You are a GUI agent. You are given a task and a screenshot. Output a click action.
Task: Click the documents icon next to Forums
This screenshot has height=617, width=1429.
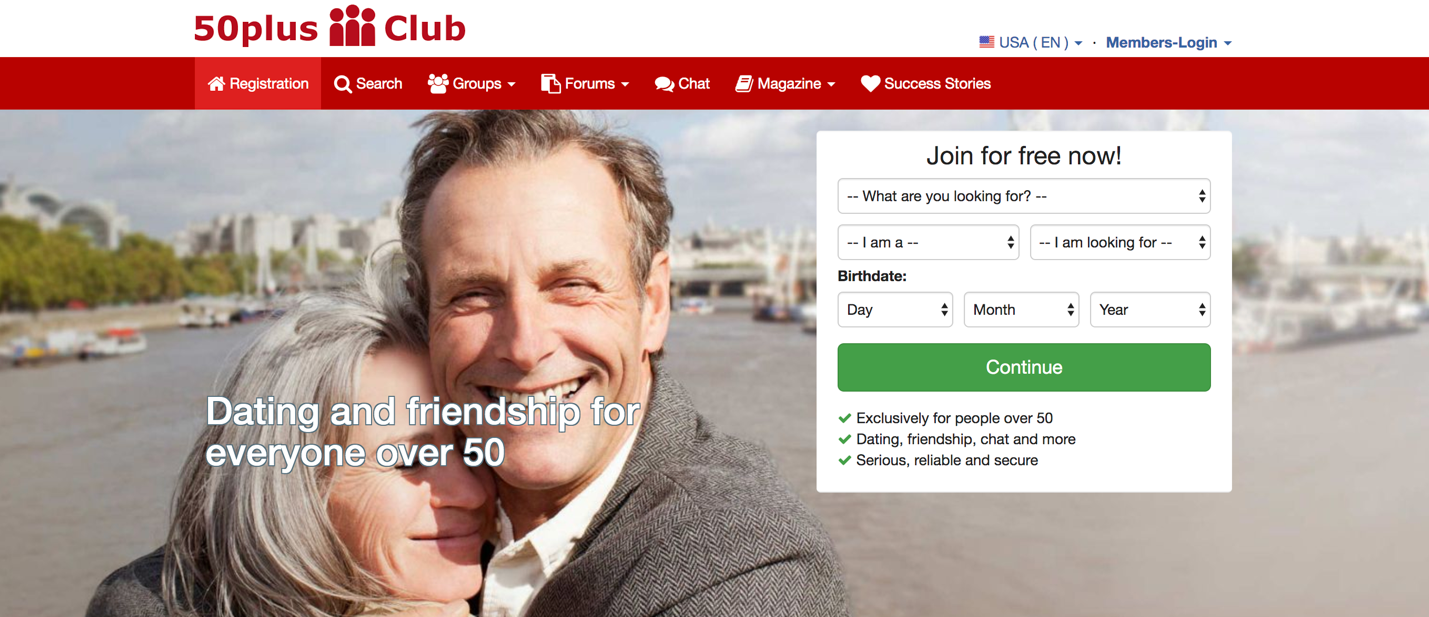(x=550, y=84)
